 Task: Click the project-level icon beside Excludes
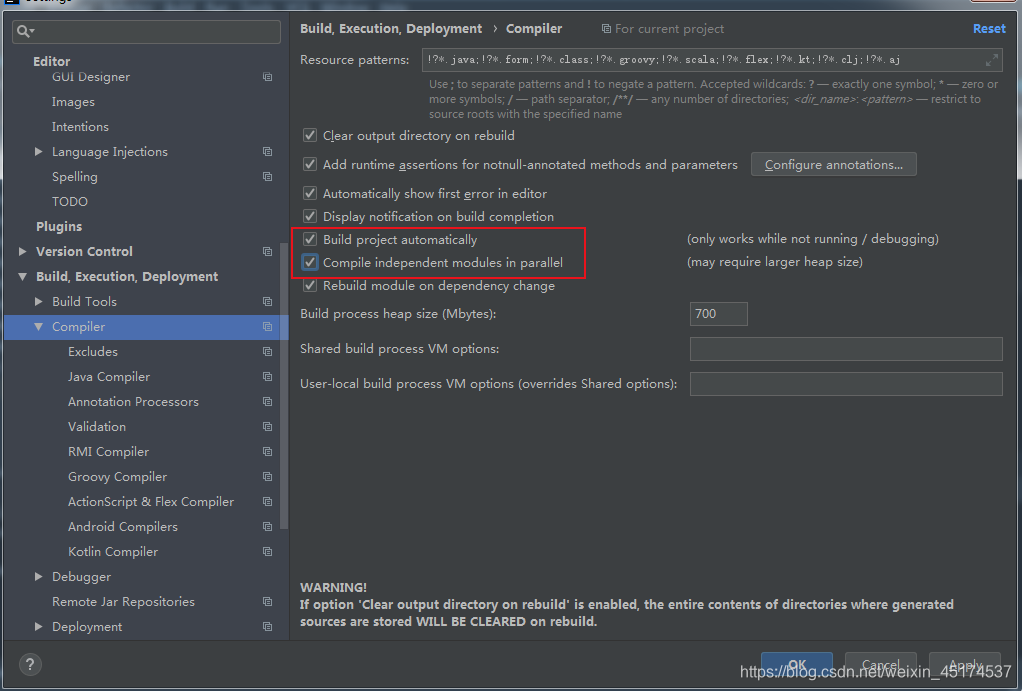coord(267,352)
